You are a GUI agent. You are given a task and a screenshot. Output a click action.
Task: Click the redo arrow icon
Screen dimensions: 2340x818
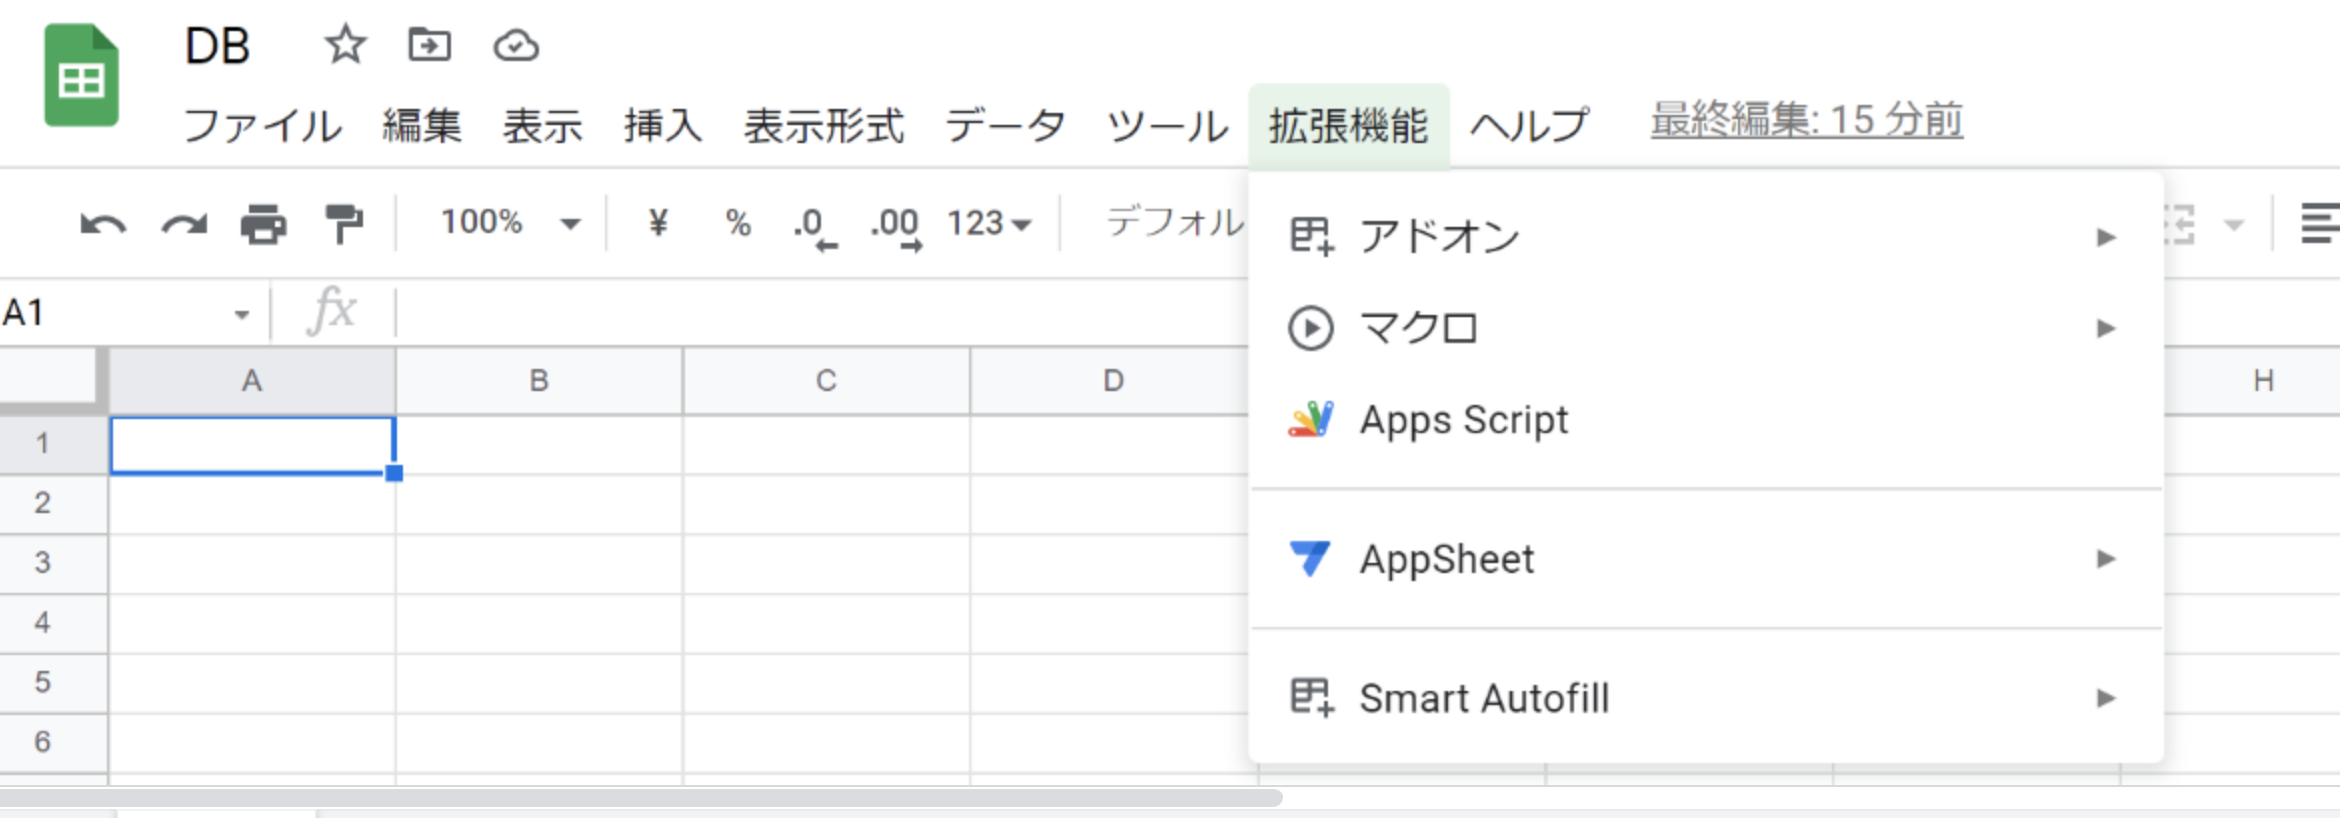pos(184,224)
